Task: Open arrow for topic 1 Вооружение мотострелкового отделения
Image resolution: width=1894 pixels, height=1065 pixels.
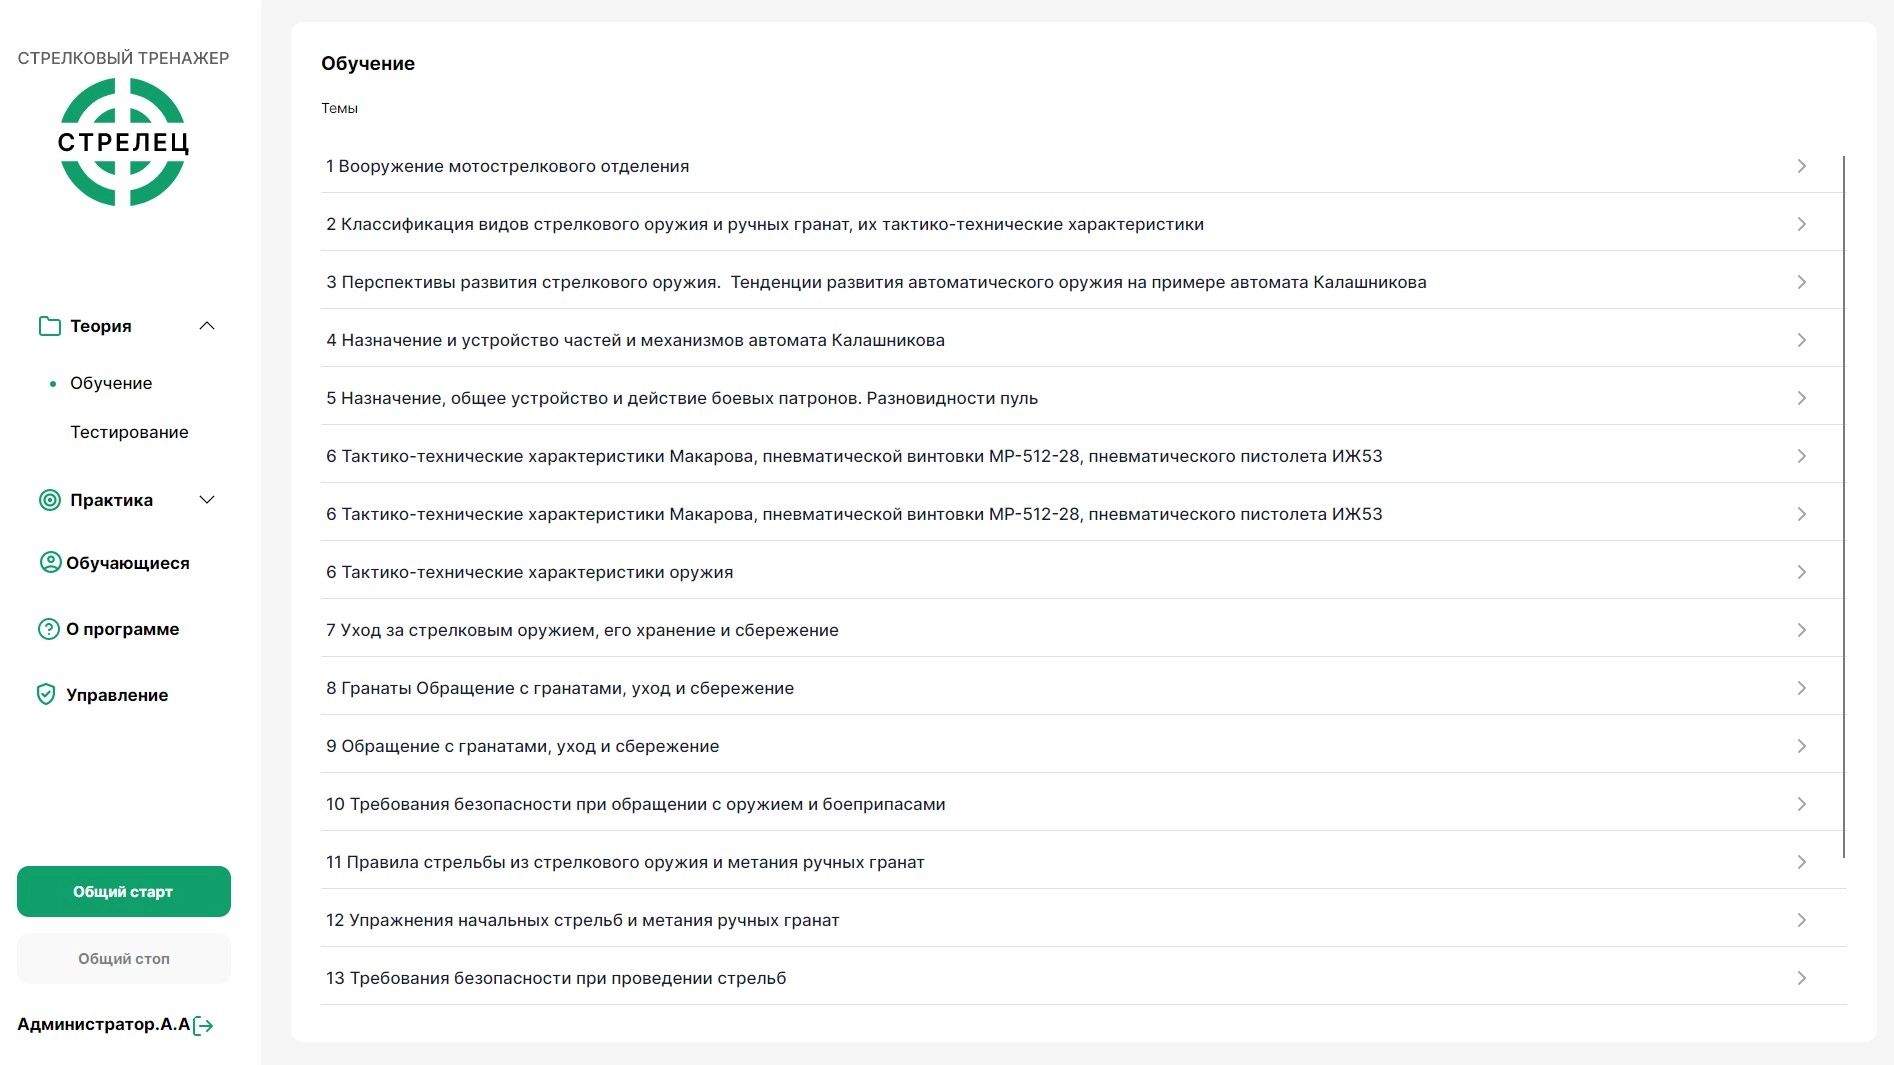Action: pos(1801,166)
